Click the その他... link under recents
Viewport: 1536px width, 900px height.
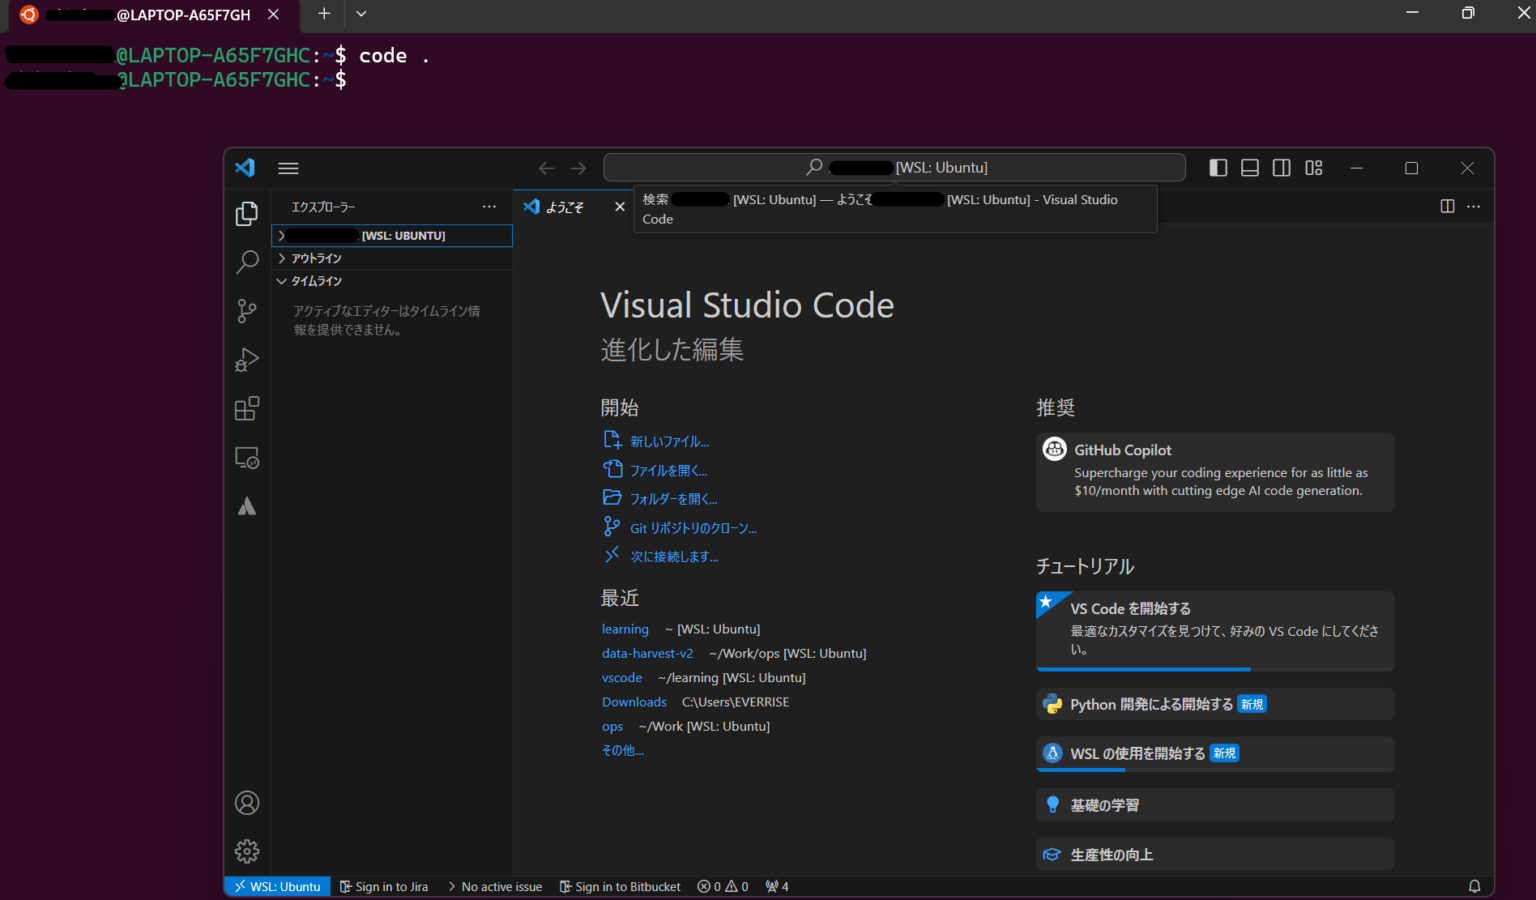(x=623, y=750)
